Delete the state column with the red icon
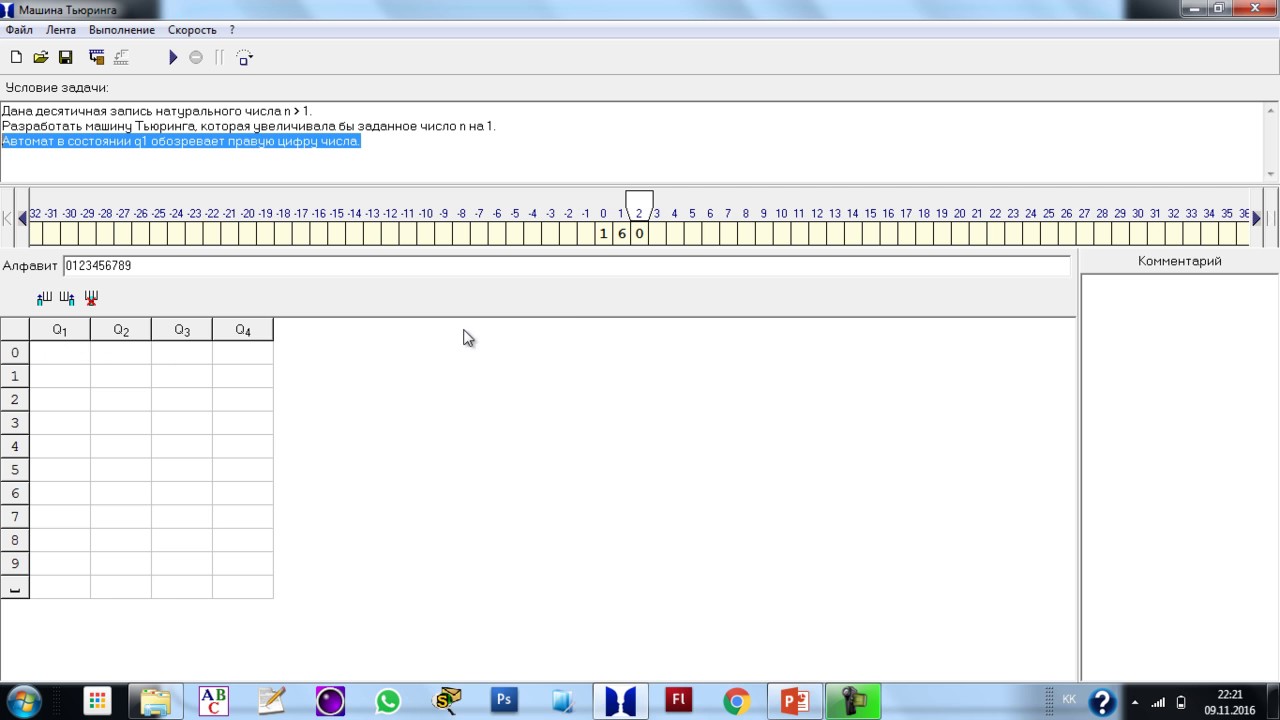The width and height of the screenshot is (1280, 720). click(x=91, y=298)
